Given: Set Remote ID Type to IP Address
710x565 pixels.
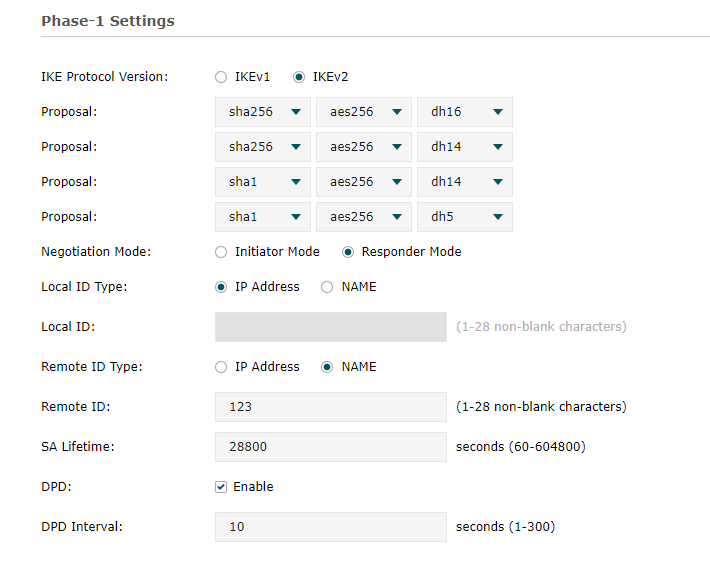Looking at the screenshot, I should tap(221, 367).
